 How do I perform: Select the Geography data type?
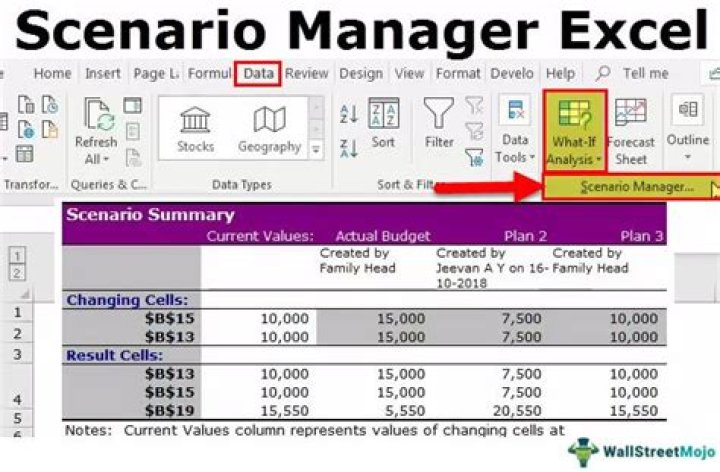click(x=270, y=129)
